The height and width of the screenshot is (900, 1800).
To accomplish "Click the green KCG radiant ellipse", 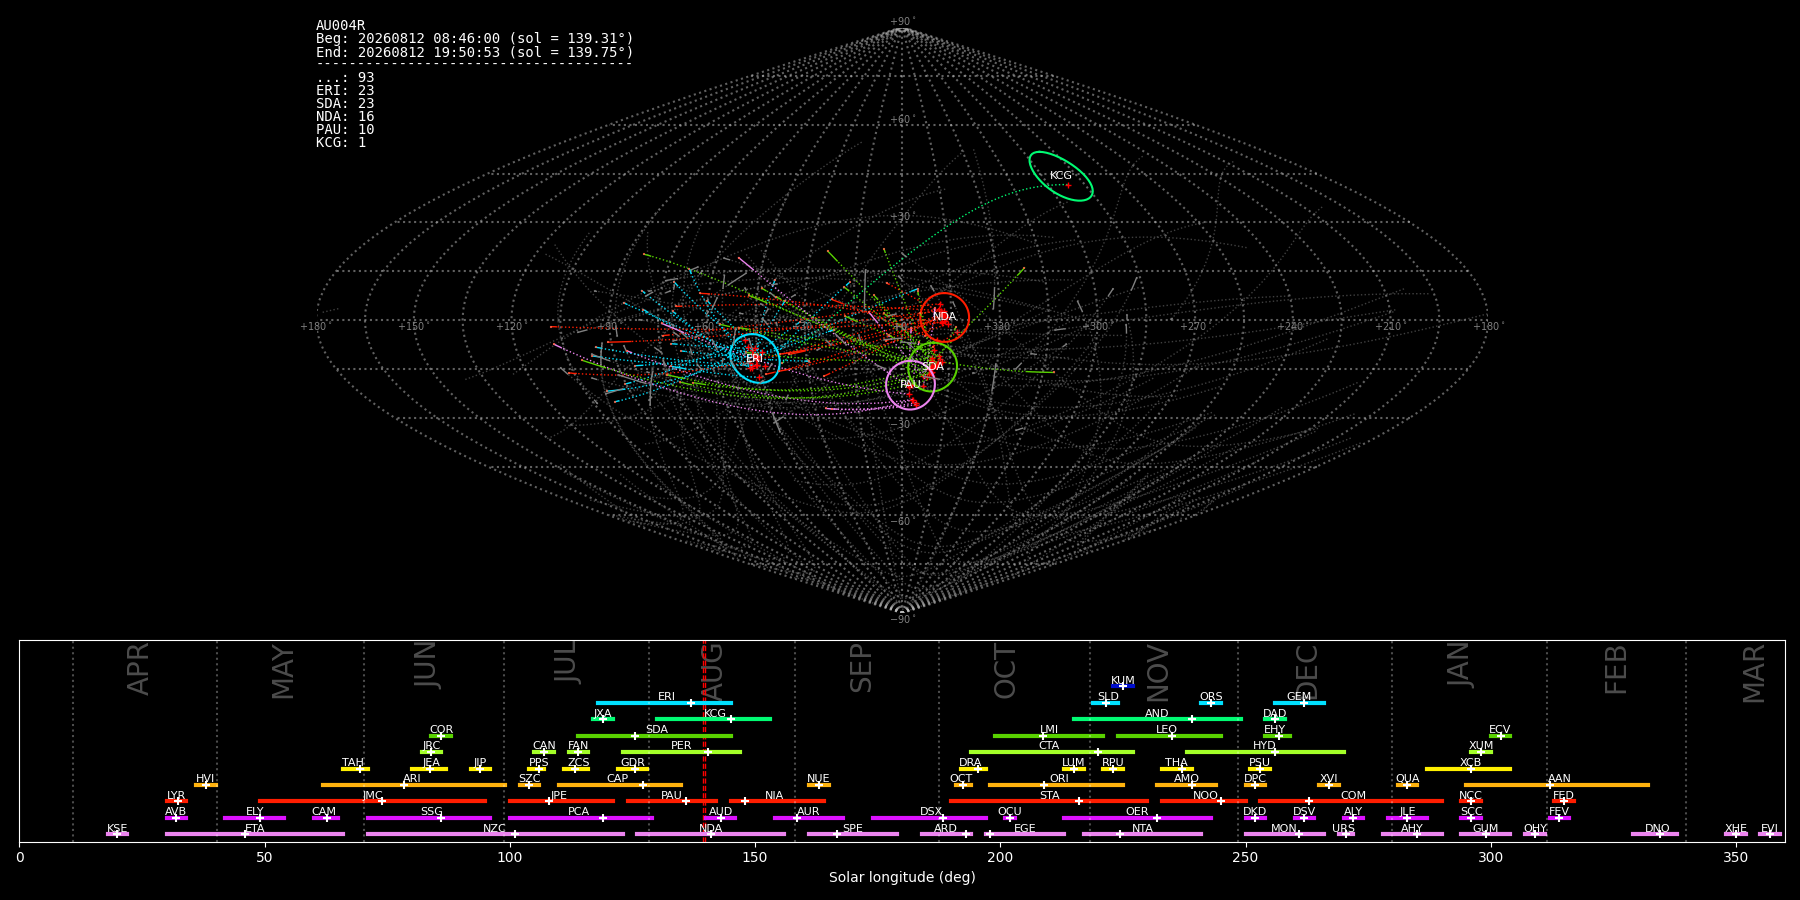I will pyautogui.click(x=1061, y=176).
